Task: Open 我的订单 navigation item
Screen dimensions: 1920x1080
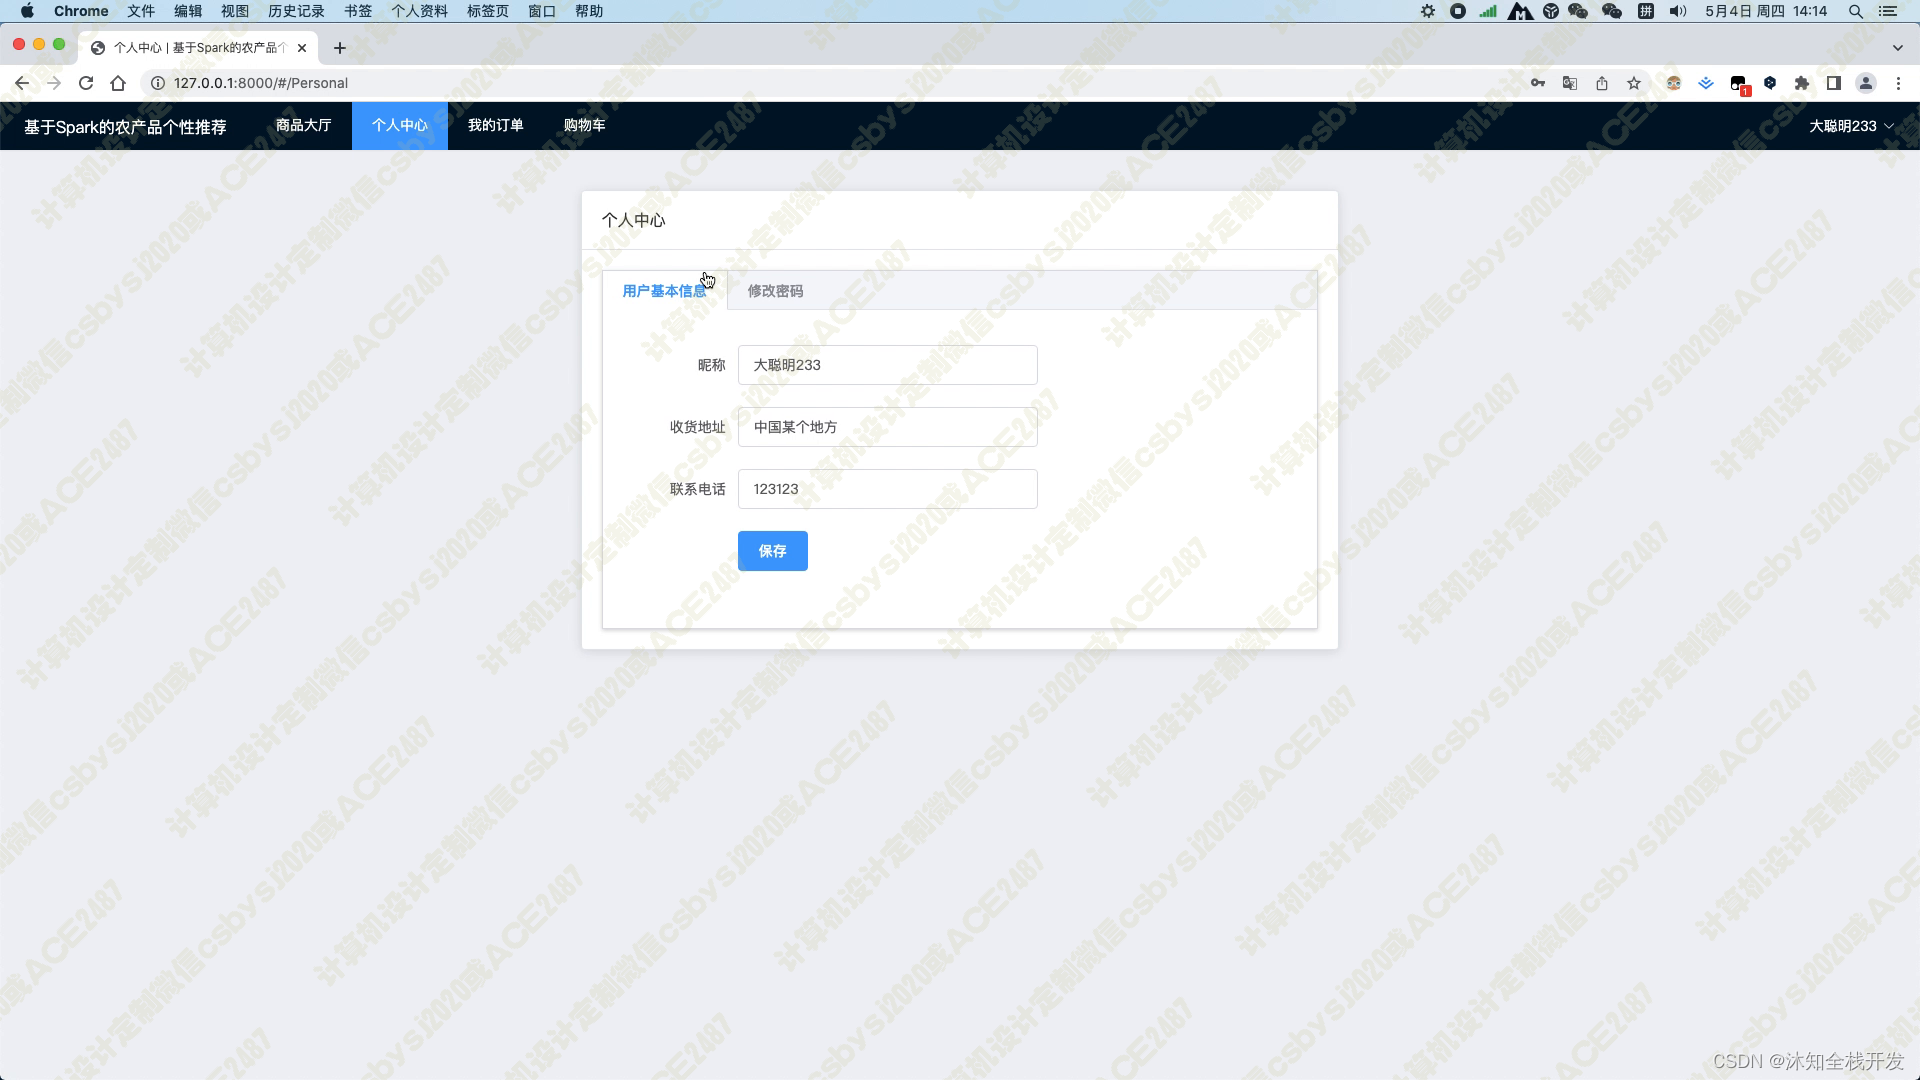Action: (x=496, y=125)
